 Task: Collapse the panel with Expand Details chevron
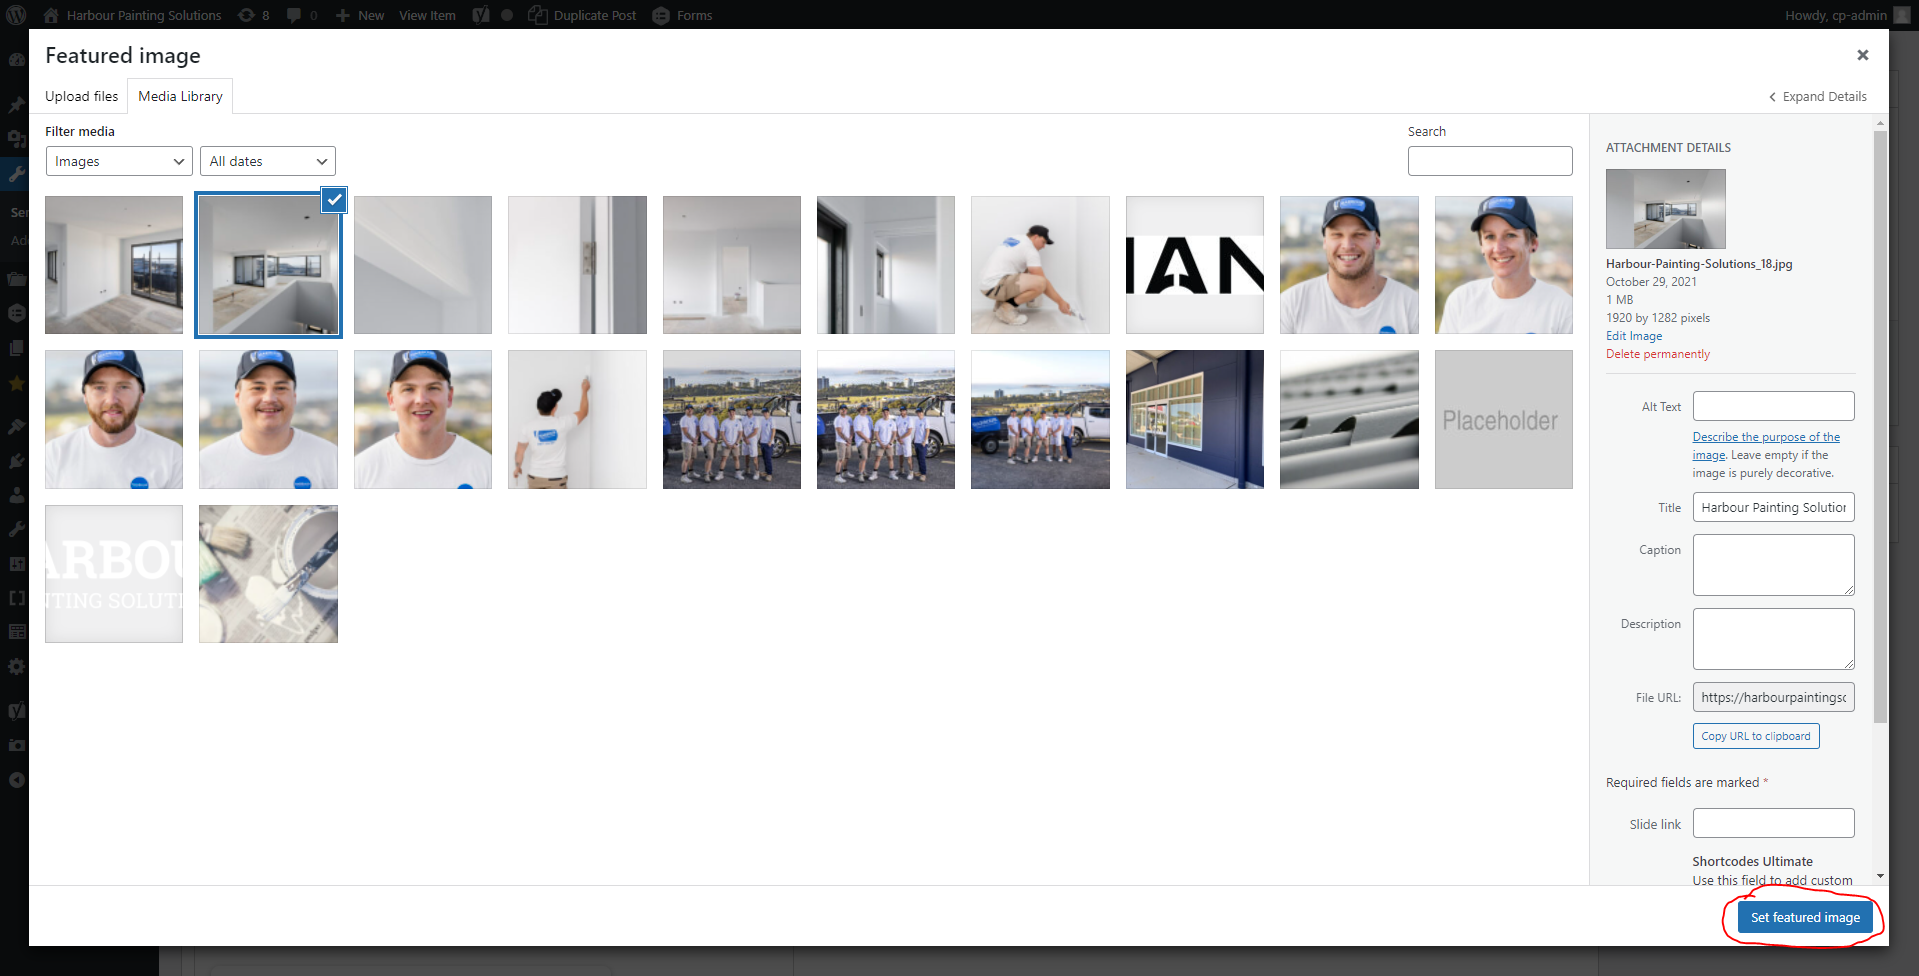coord(1817,96)
